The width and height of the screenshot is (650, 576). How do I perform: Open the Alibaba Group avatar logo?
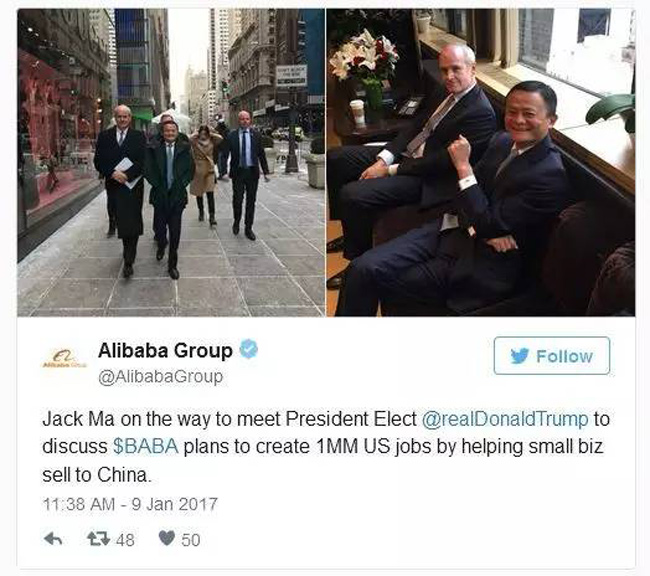[x=64, y=358]
